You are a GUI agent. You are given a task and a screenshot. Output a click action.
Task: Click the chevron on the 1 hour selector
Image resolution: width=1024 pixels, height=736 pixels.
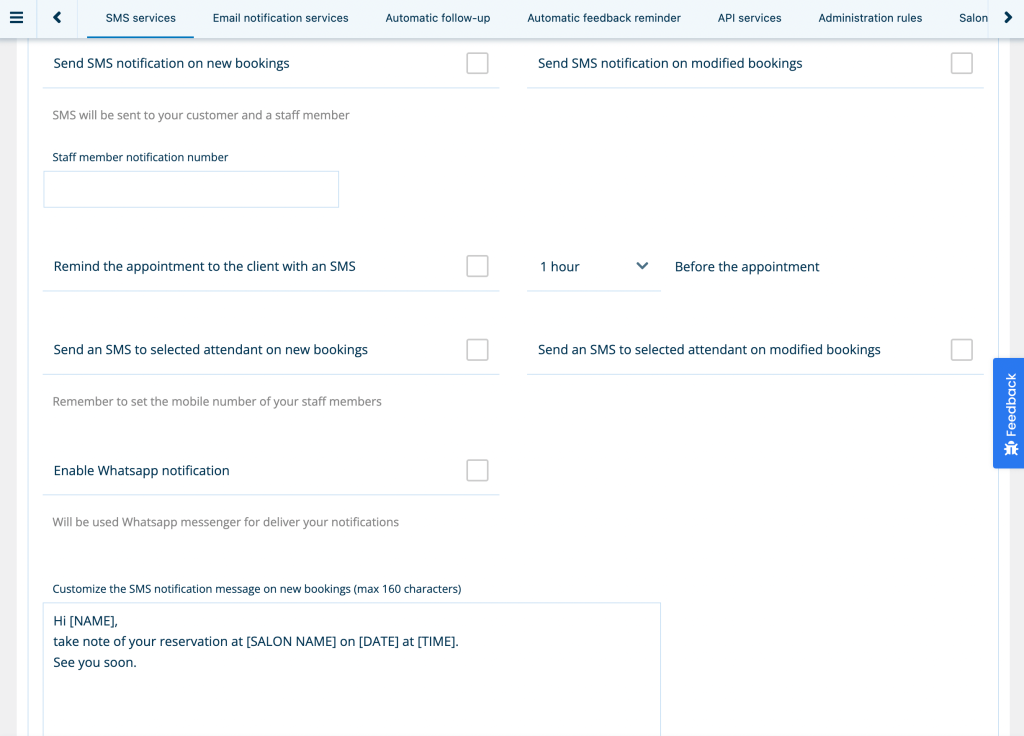coord(642,266)
